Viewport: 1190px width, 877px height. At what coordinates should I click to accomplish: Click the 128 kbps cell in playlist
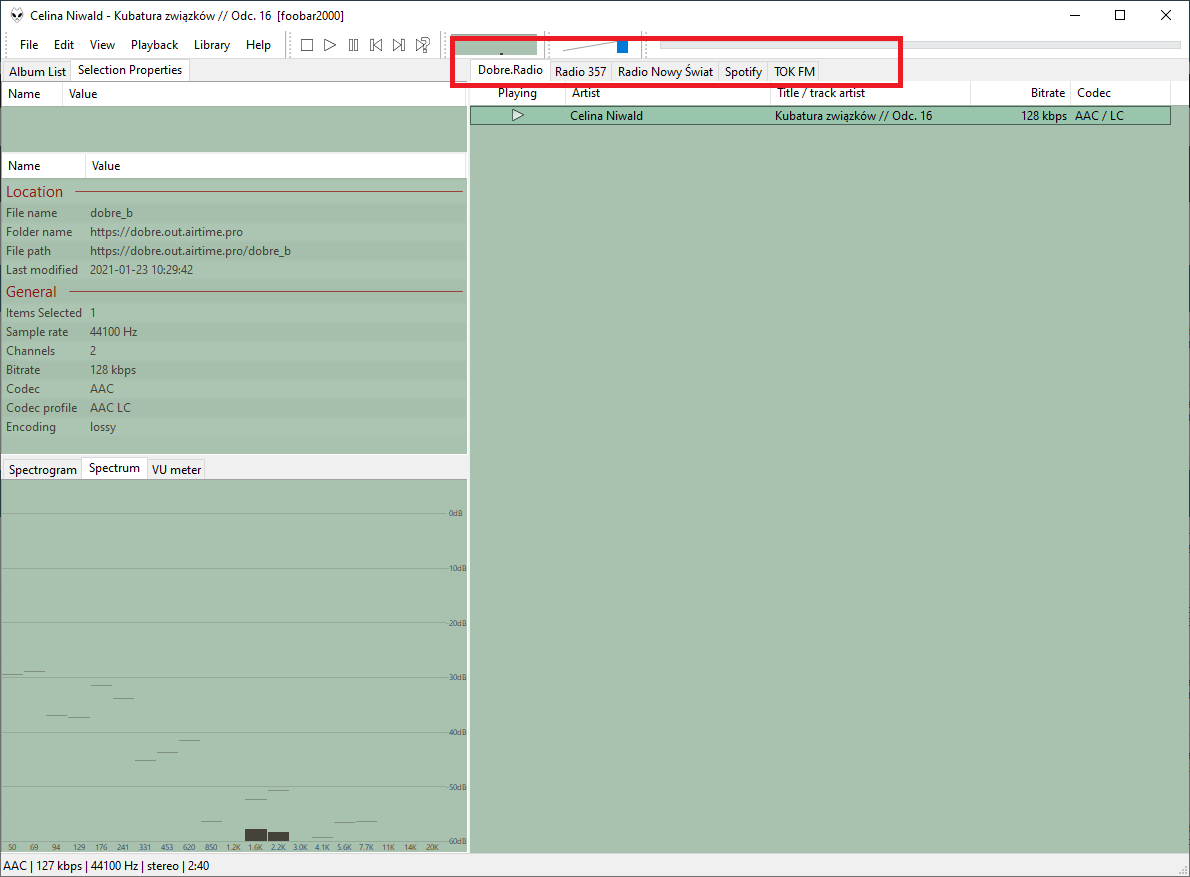click(x=1044, y=116)
